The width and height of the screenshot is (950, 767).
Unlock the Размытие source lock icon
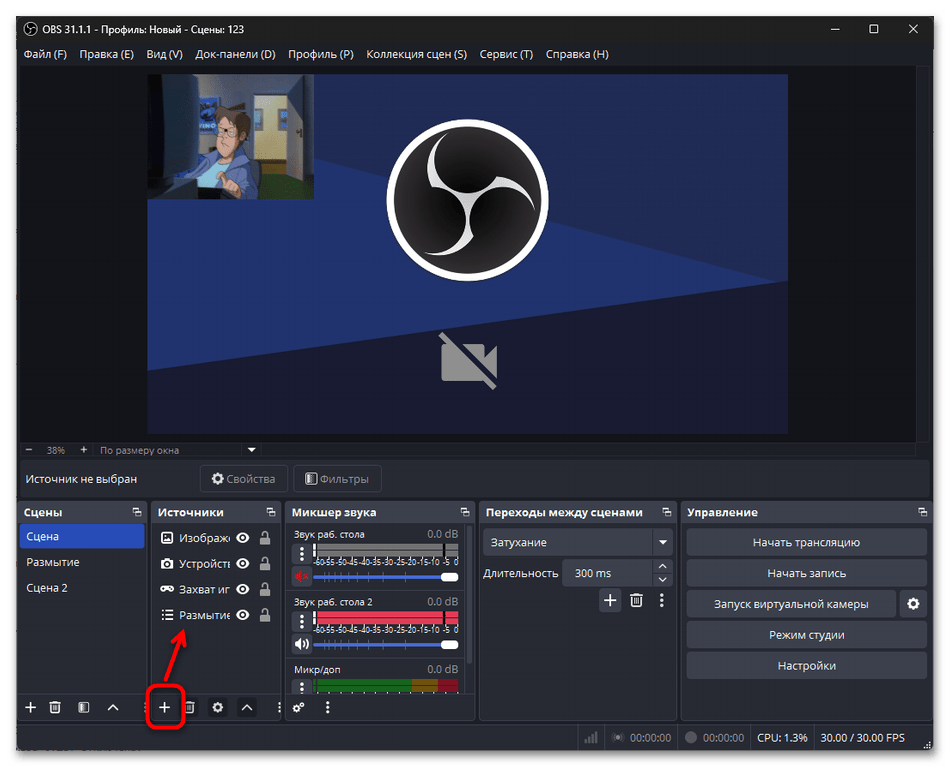265,615
